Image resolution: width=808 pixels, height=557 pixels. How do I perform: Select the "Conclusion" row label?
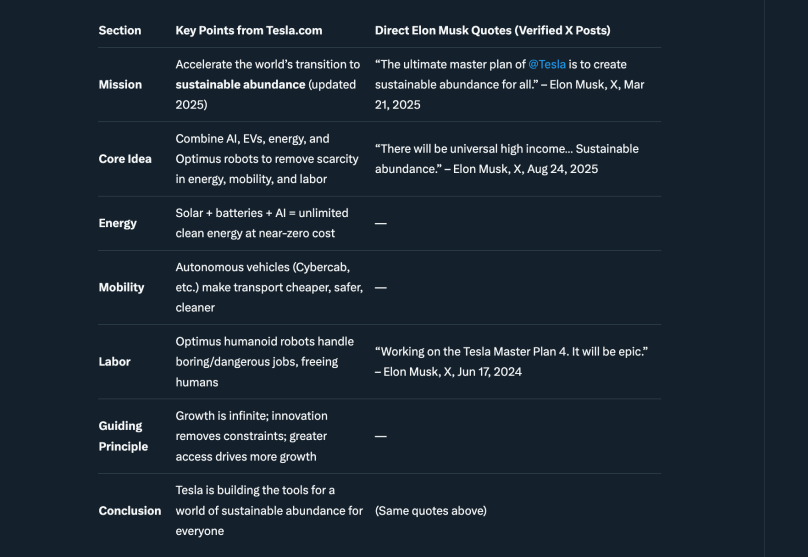(x=129, y=511)
